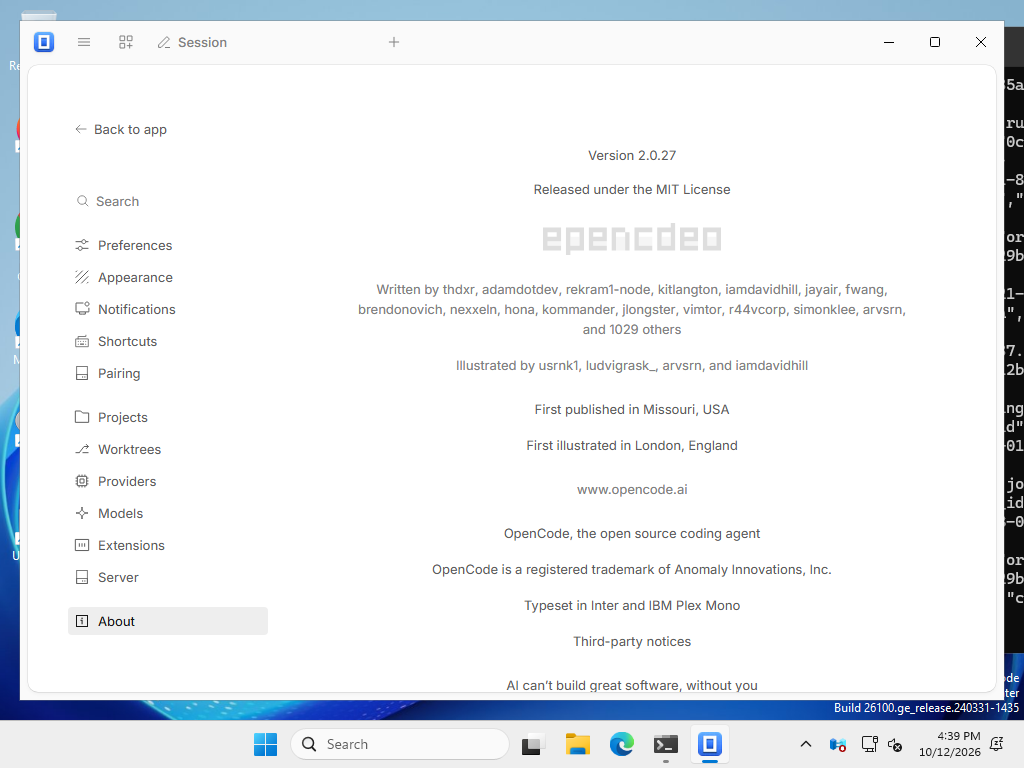Open the clock showing 4:39 PM
The width and height of the screenshot is (1024, 768).
950,744
